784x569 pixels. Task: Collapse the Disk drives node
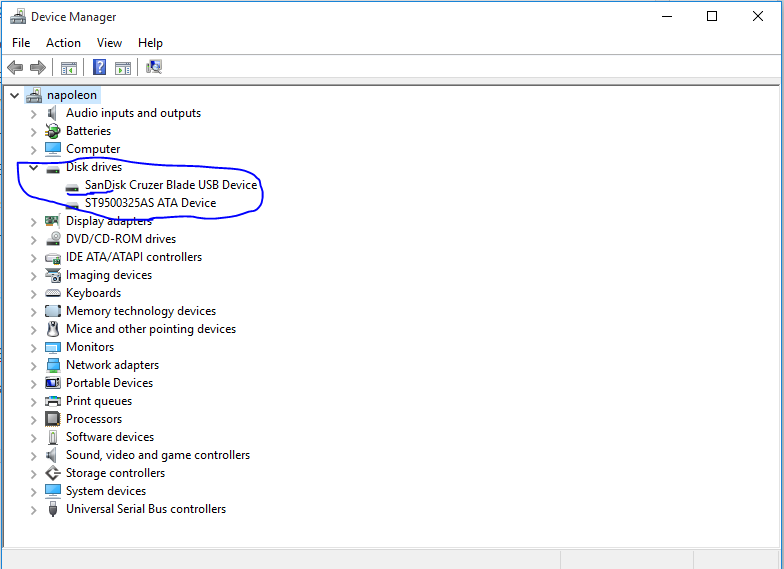tap(34, 168)
